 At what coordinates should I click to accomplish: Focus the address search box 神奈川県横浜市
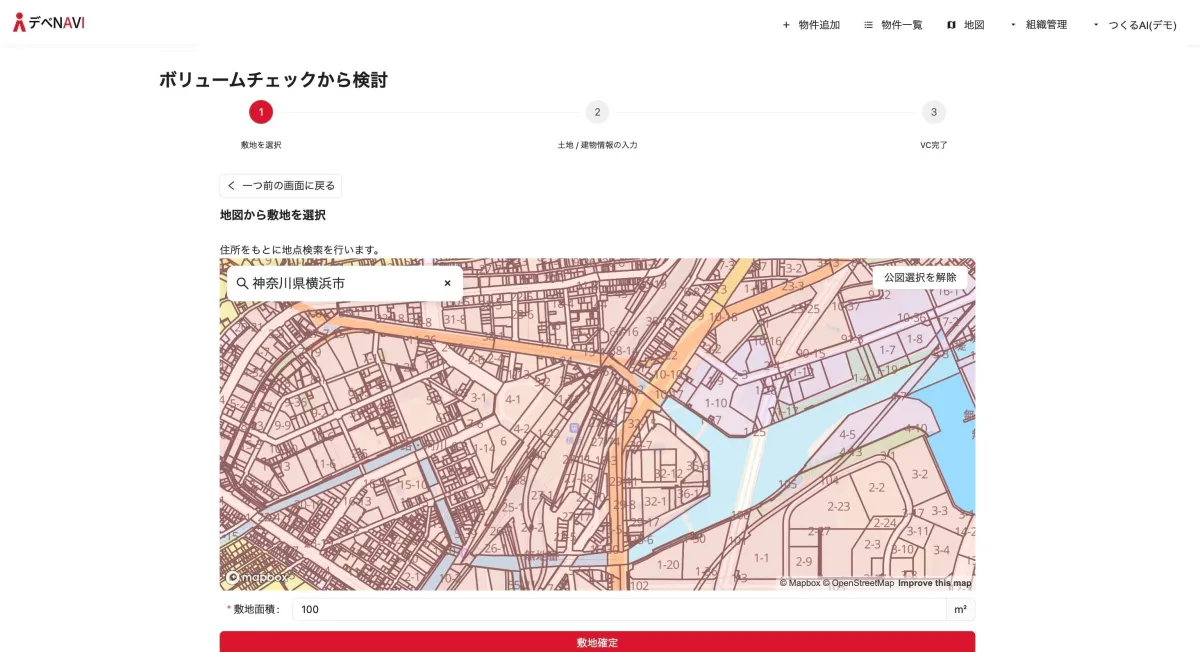[x=340, y=284]
